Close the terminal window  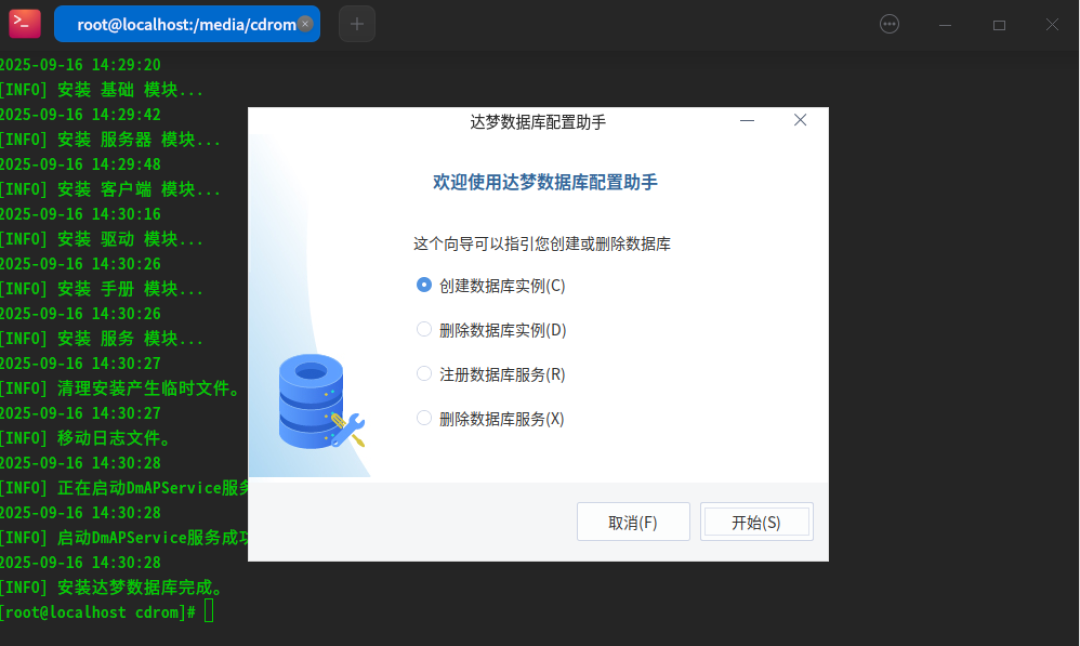pyautogui.click(x=1052, y=25)
